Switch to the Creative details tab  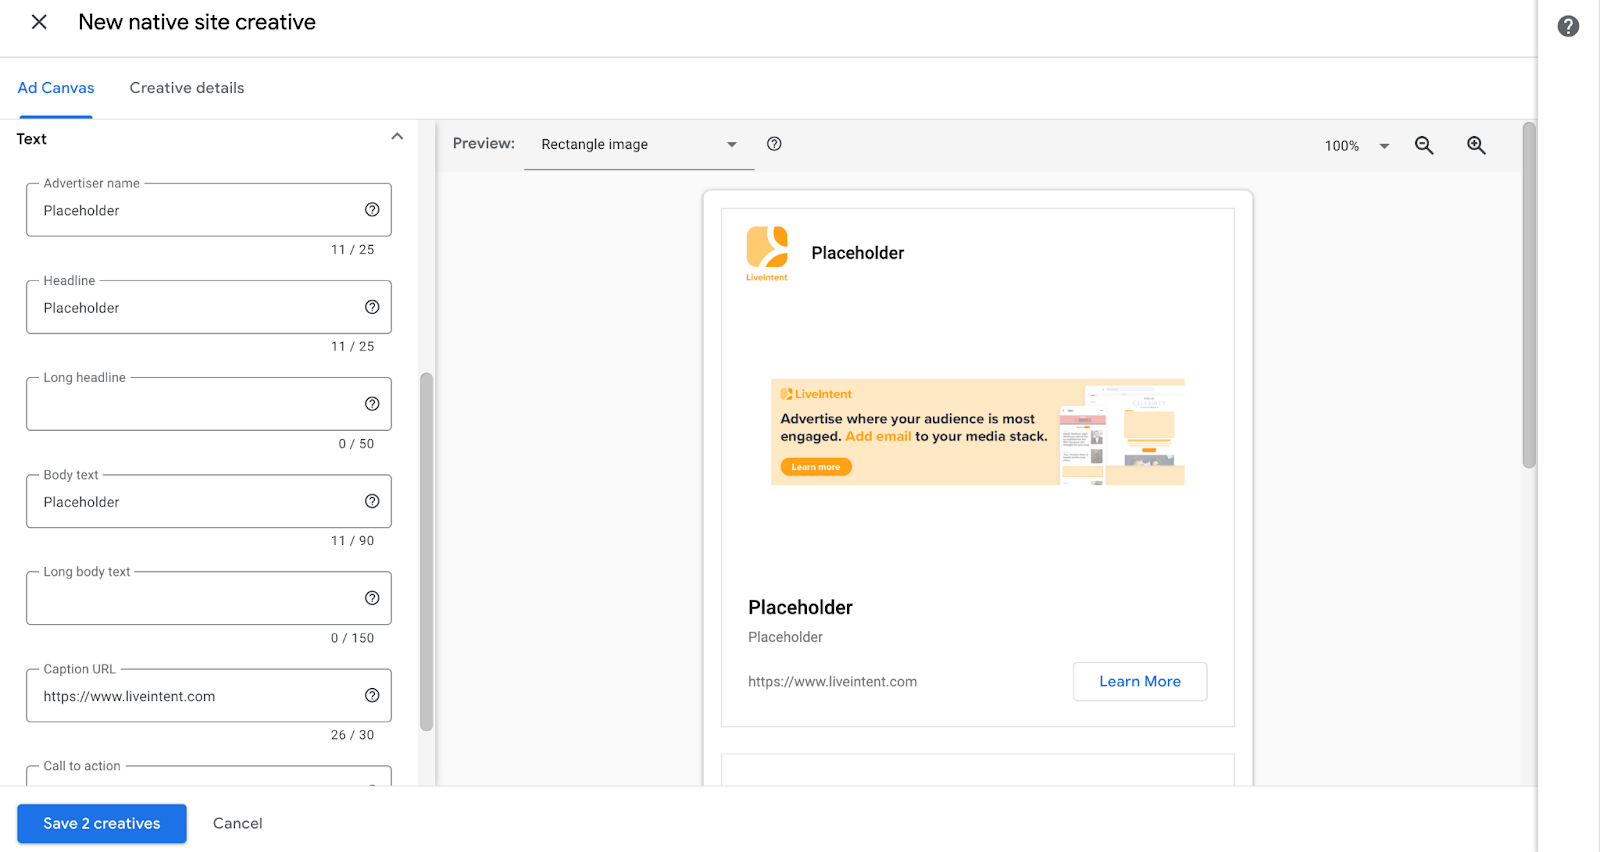(187, 88)
